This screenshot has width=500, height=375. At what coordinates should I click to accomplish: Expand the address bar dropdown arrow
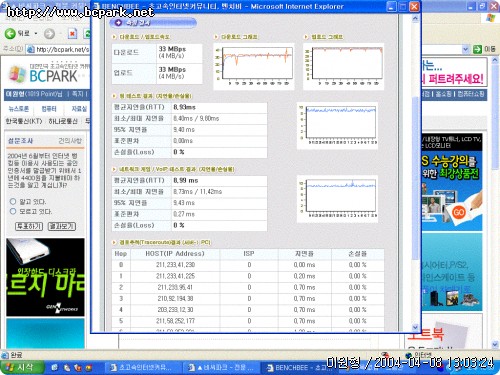tap(466, 49)
